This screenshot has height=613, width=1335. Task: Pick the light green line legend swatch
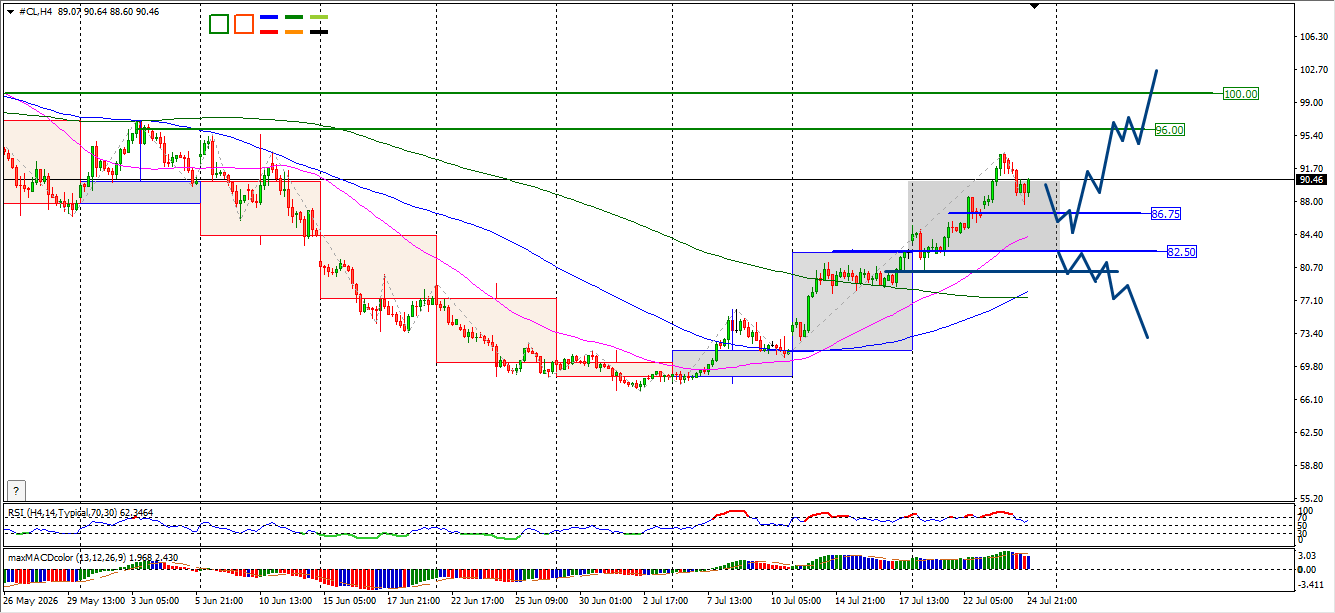point(319,18)
